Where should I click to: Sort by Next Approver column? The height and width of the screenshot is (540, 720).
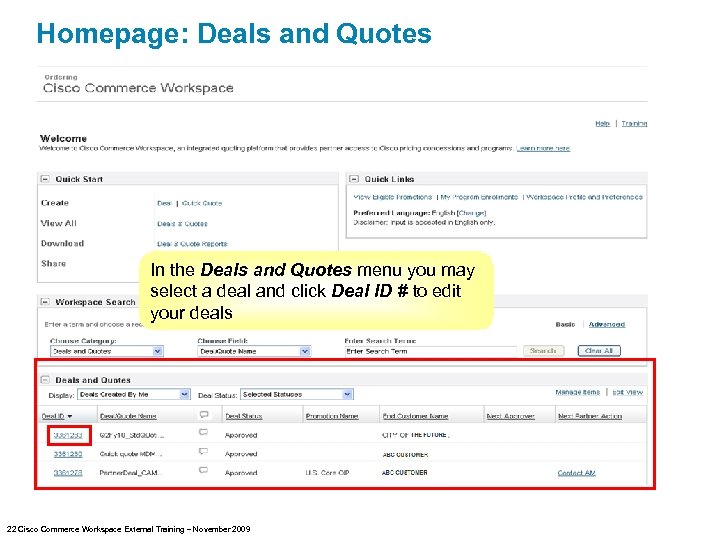point(511,416)
